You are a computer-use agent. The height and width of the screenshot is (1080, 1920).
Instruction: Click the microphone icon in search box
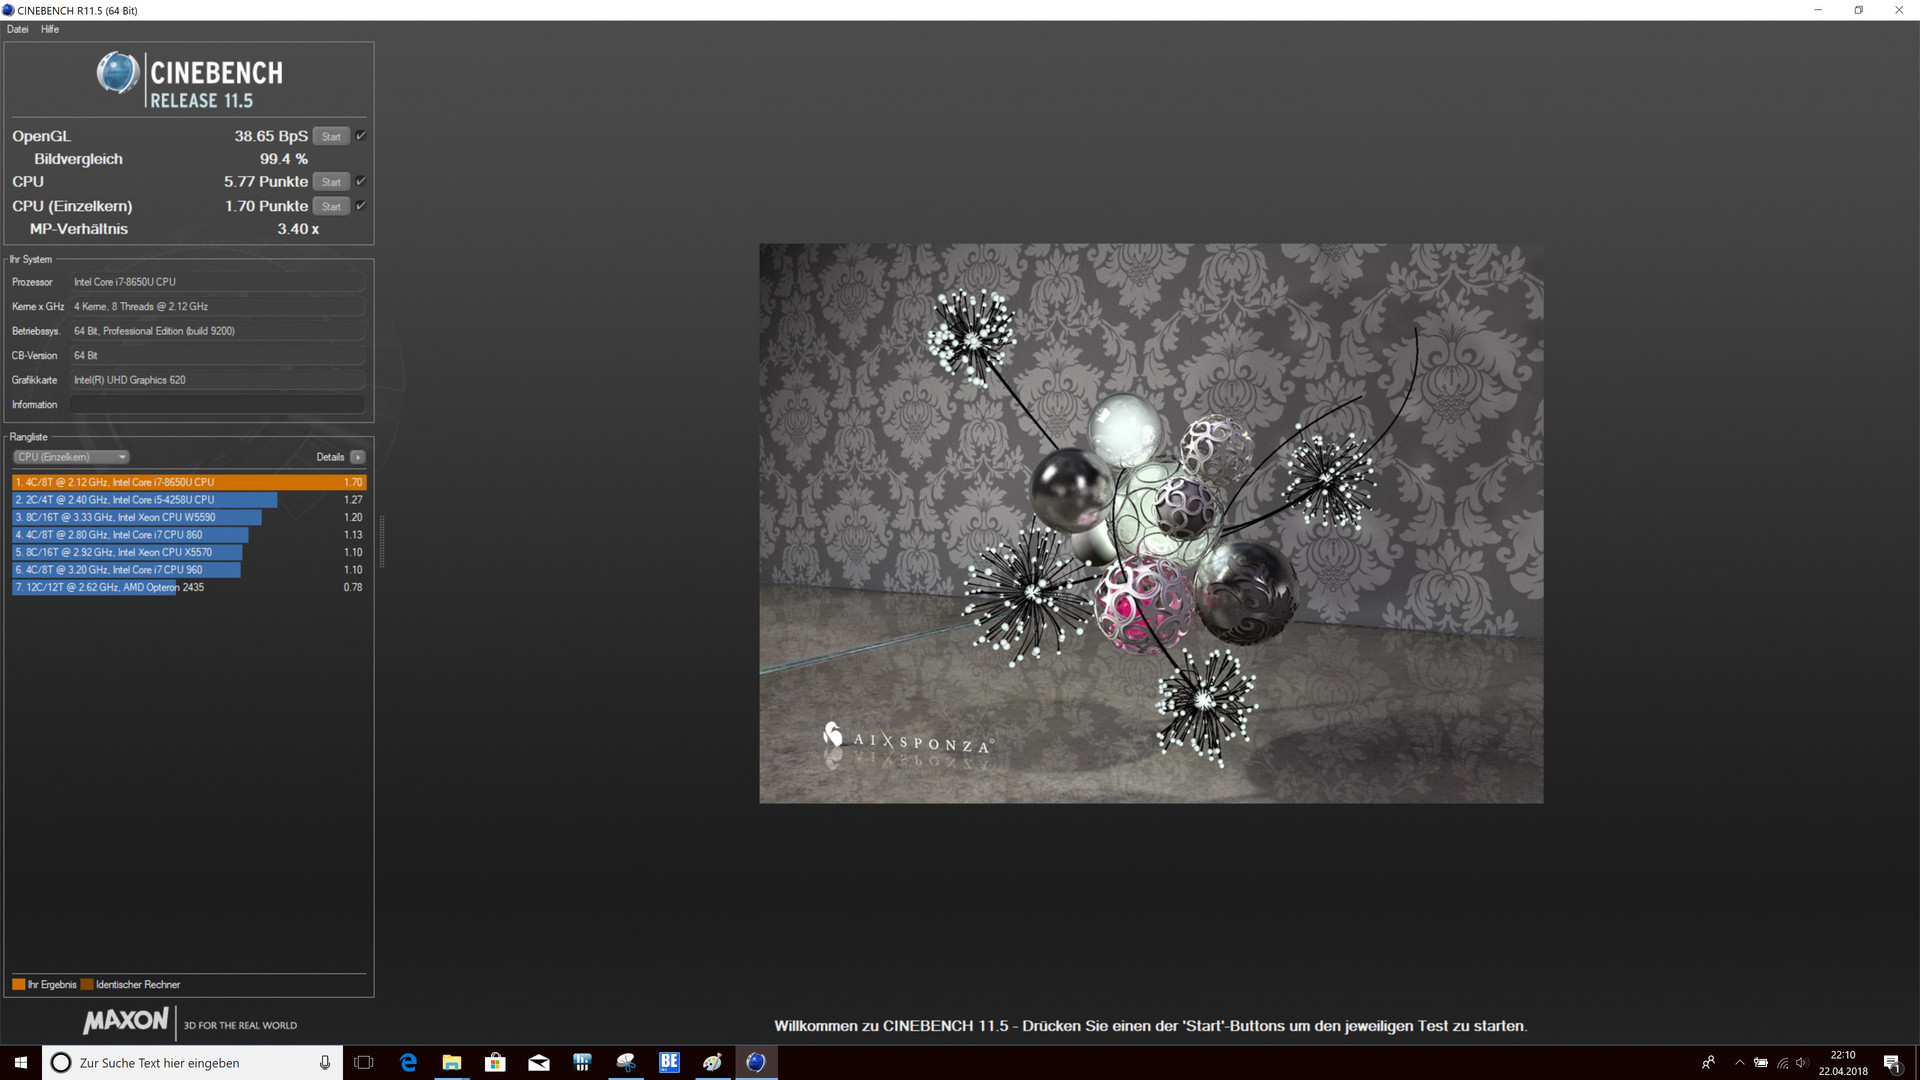324,1062
